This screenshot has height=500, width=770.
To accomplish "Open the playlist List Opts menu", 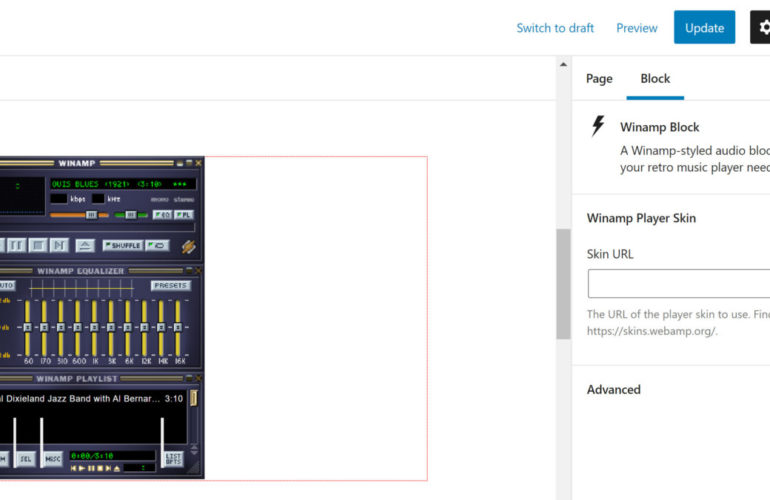I will 173,459.
